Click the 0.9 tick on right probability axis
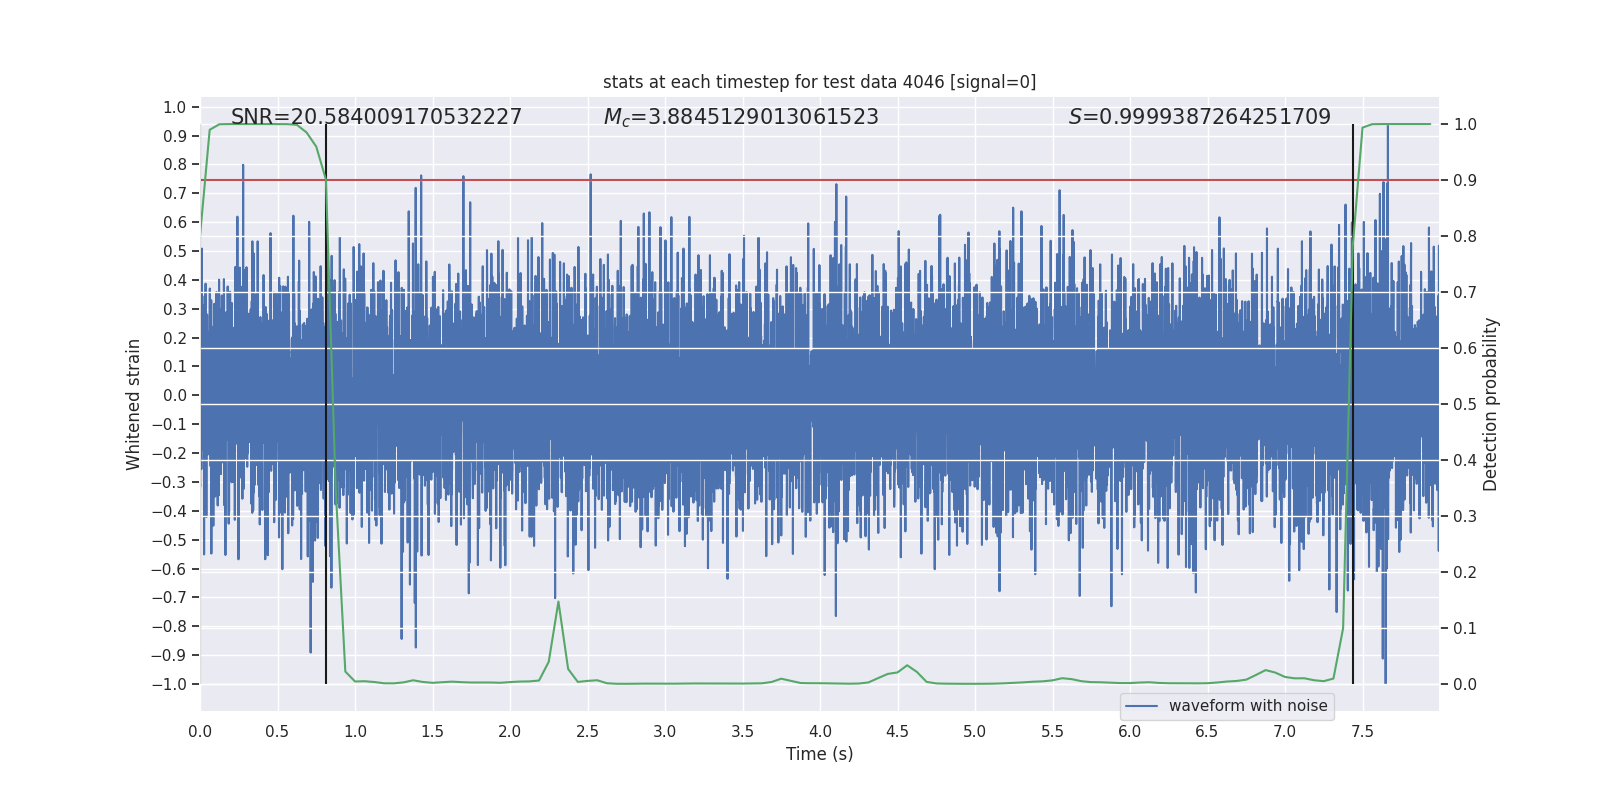This screenshot has width=1600, height=800. point(1465,181)
